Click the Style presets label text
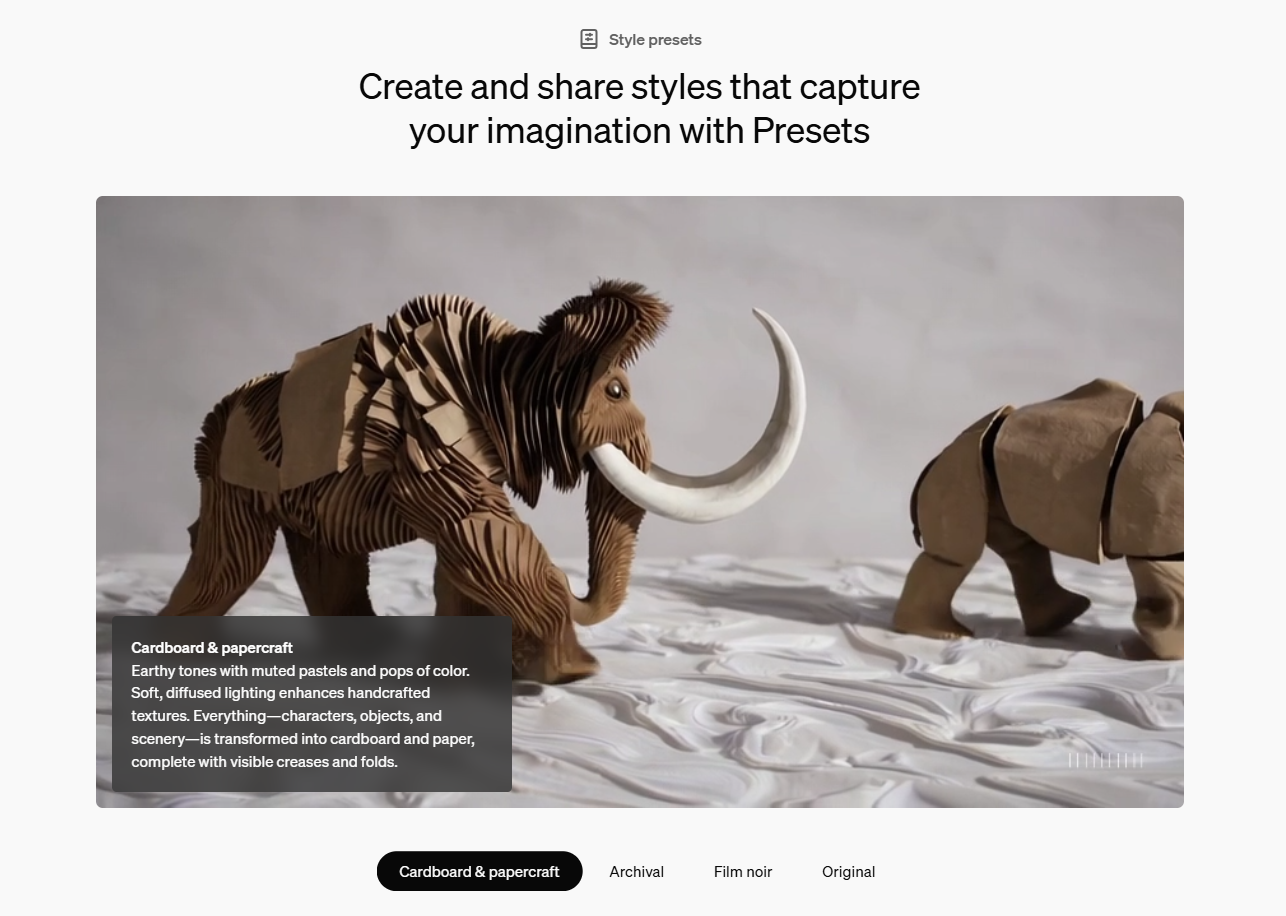Image resolution: width=1286 pixels, height=916 pixels. coord(655,40)
